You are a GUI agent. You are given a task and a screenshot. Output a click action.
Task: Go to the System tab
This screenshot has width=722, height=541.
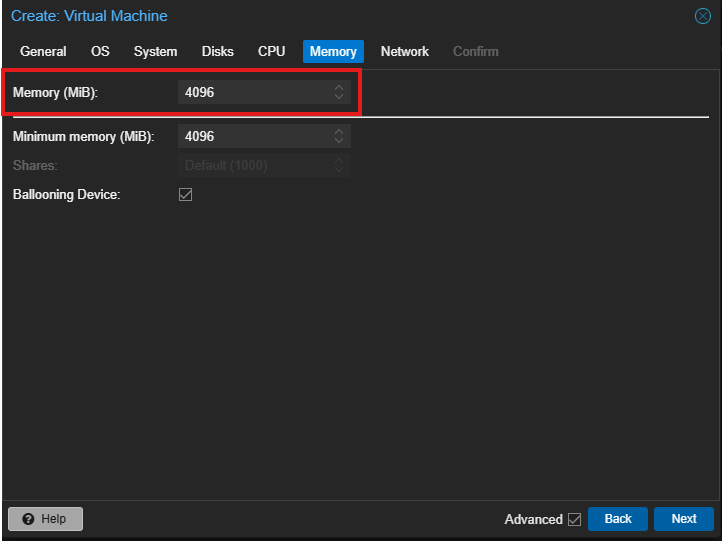tap(155, 51)
